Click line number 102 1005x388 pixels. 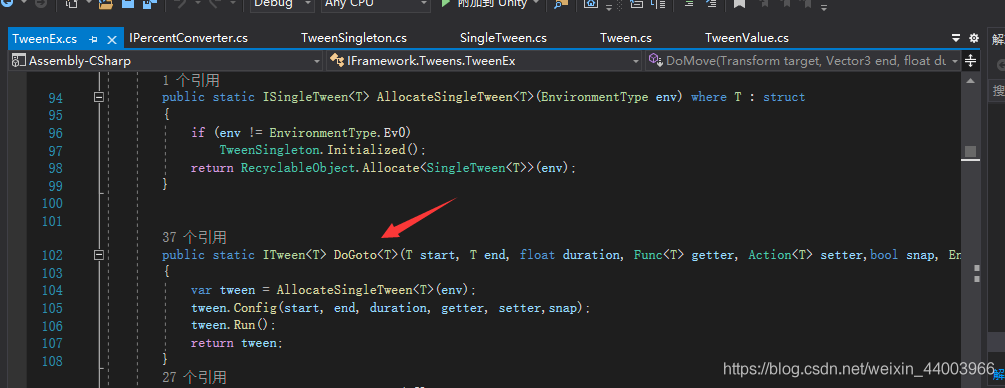pyautogui.click(x=52, y=255)
